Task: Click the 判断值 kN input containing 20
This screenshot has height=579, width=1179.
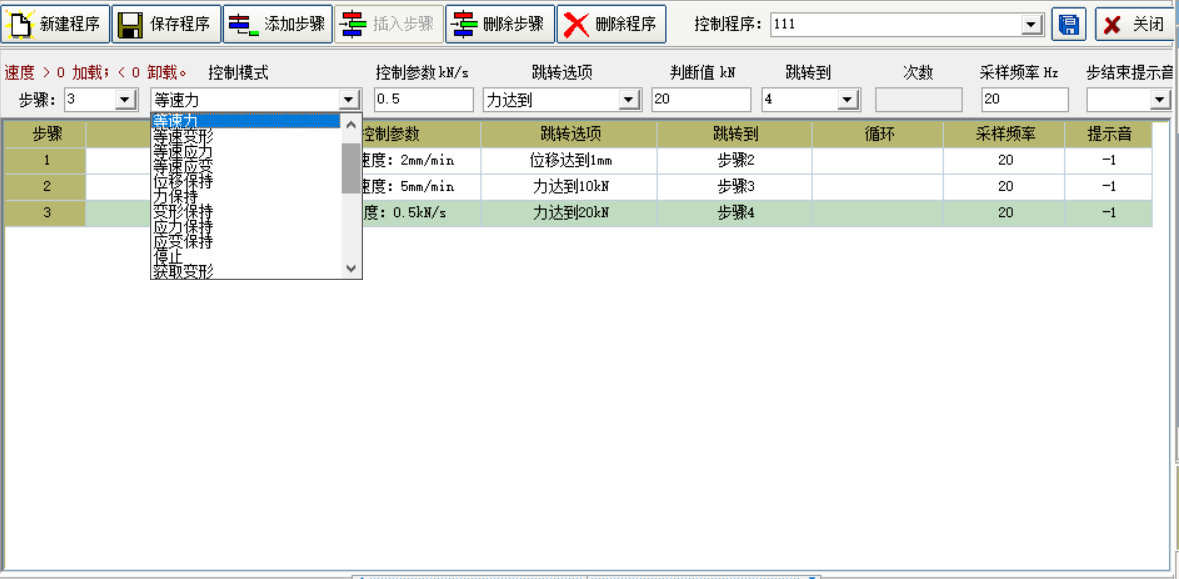Action: pos(700,99)
